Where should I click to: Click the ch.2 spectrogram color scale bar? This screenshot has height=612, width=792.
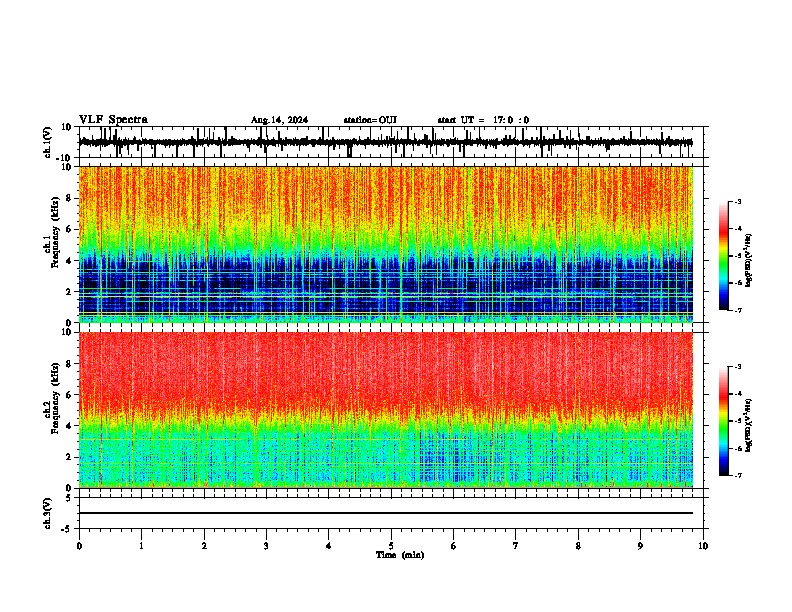(723, 421)
